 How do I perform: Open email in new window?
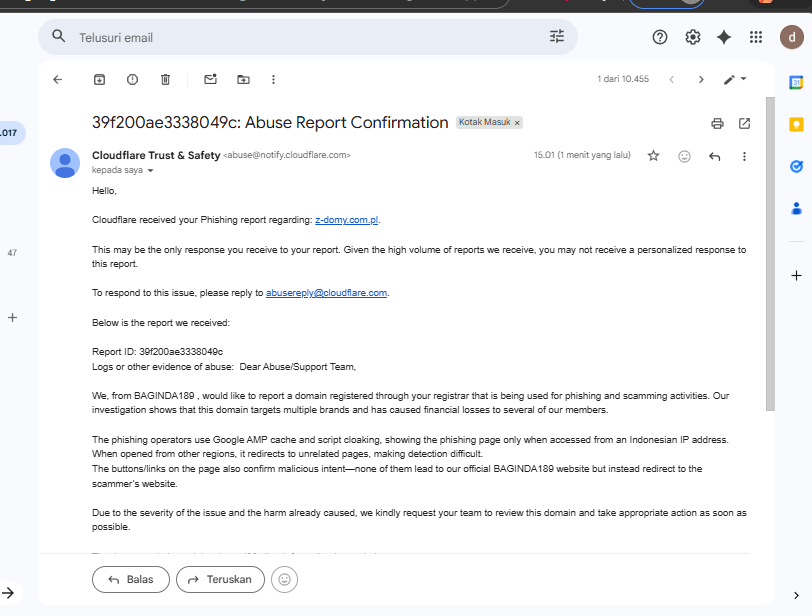point(744,123)
